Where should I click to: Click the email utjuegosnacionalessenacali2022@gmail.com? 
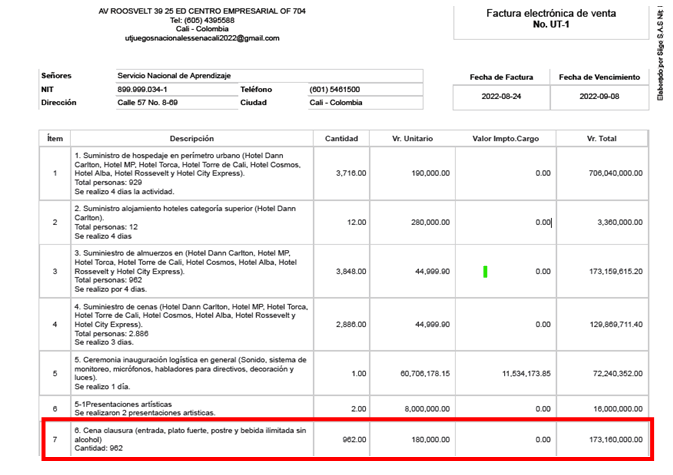(202, 38)
